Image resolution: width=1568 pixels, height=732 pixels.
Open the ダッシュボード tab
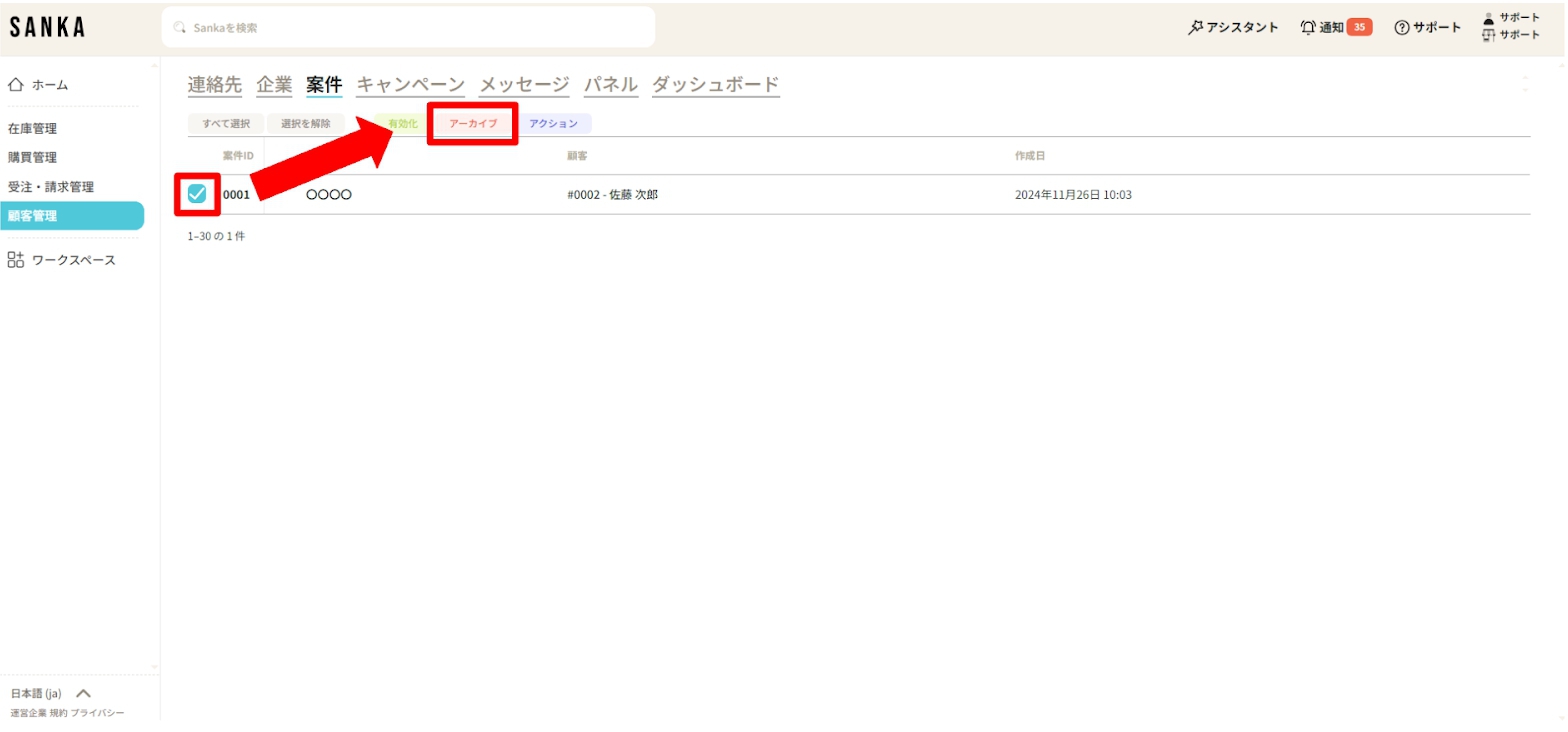point(716,85)
